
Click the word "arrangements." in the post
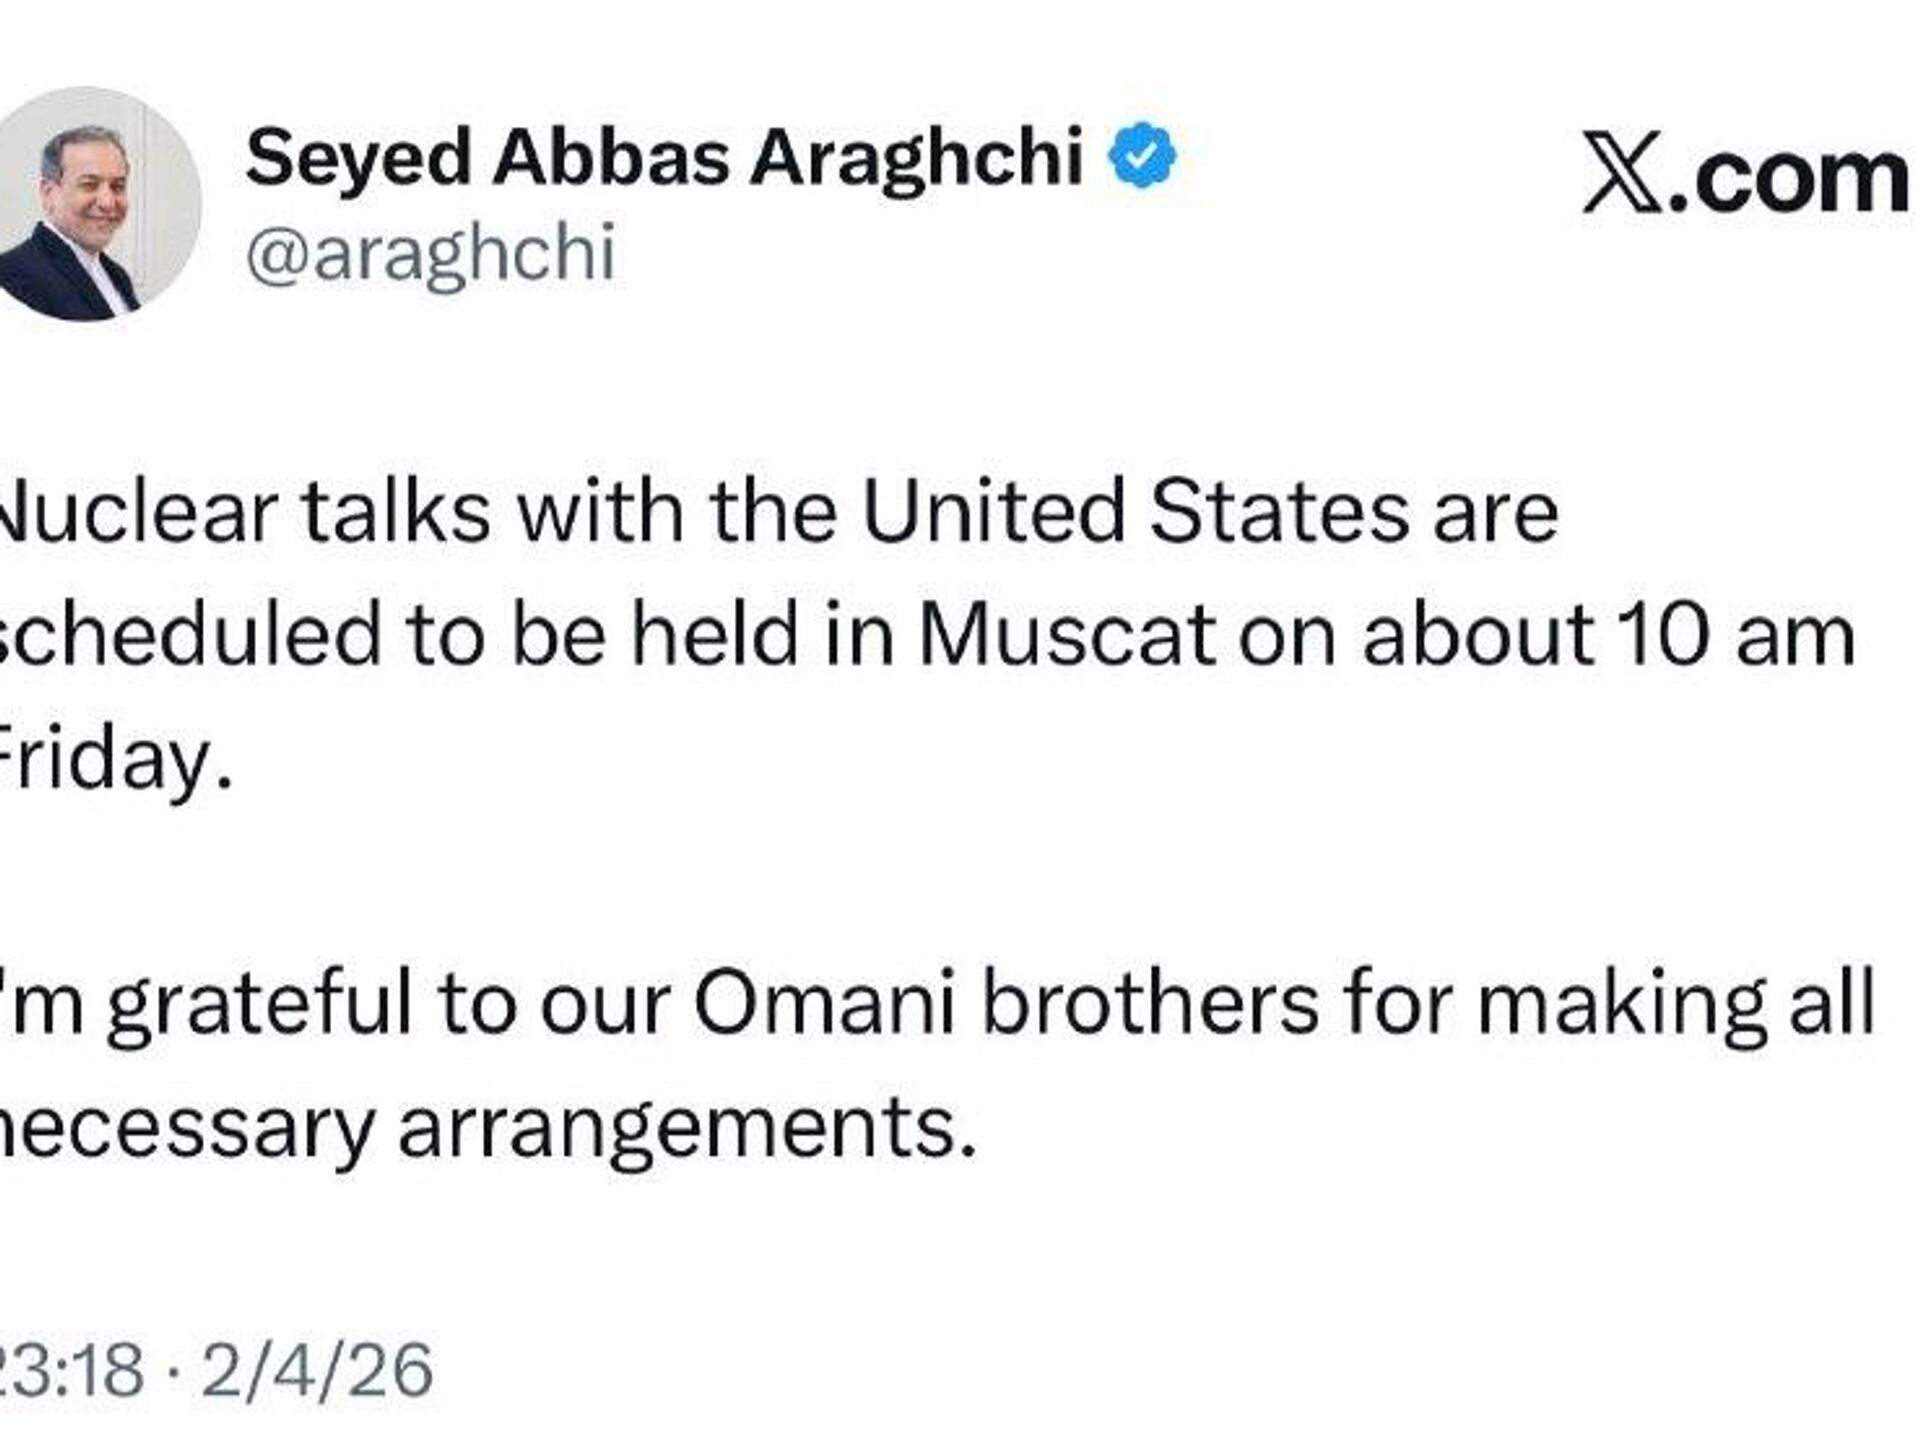point(687,1128)
